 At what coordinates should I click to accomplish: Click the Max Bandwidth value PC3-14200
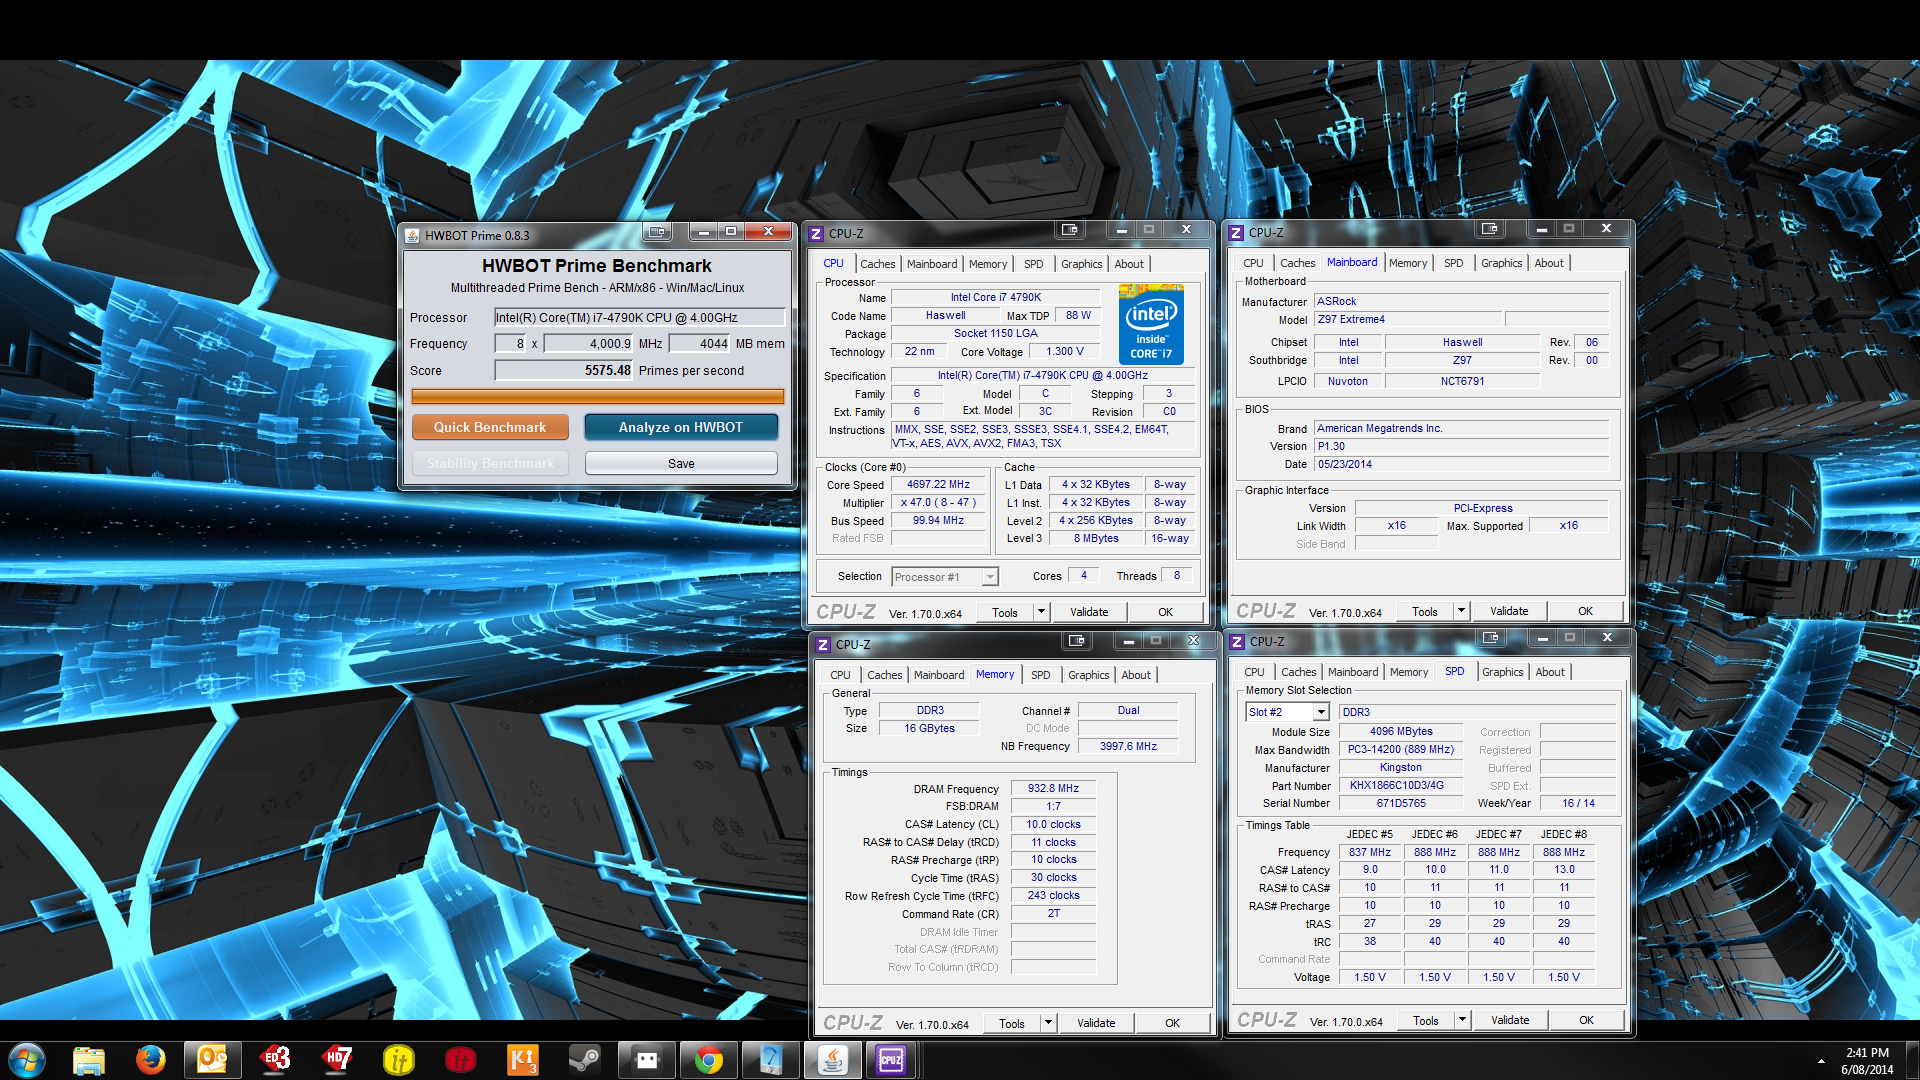pyautogui.click(x=1400, y=749)
